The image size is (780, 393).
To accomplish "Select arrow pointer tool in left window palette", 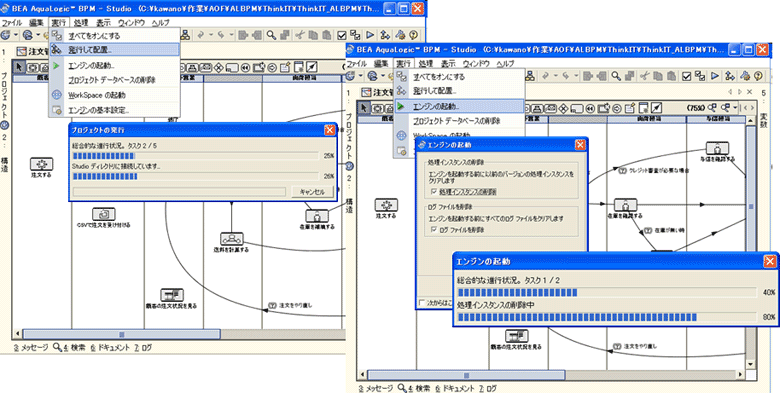I will pos(19,67).
